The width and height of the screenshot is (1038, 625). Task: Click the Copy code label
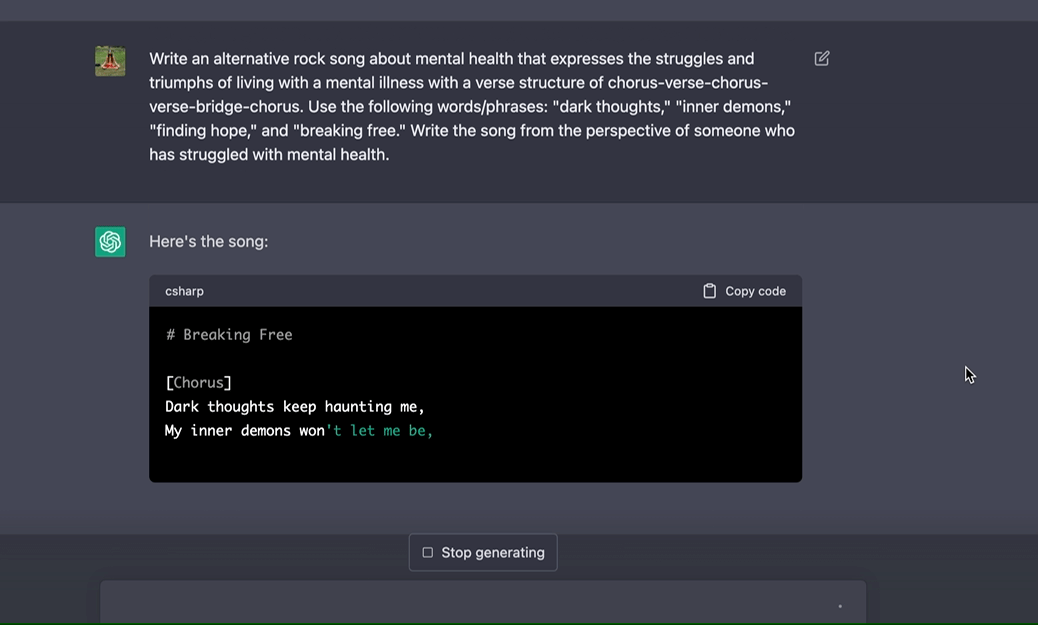(x=755, y=291)
